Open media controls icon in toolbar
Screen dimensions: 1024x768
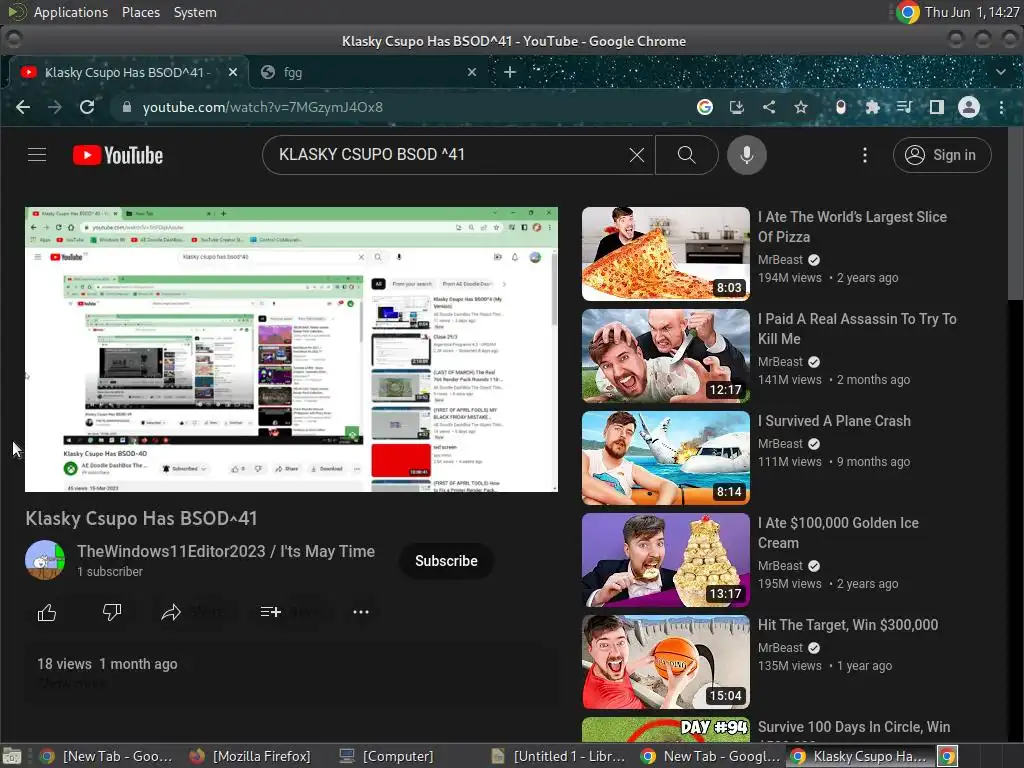[904, 107]
